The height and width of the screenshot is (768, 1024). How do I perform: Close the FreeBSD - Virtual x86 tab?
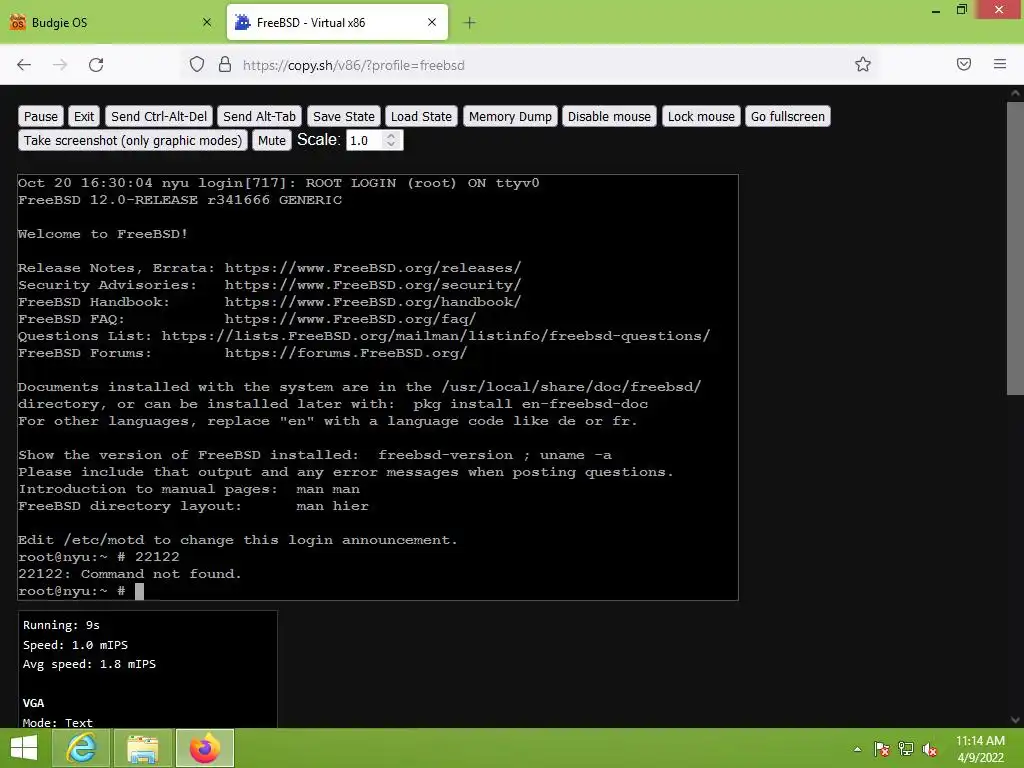pos(432,22)
